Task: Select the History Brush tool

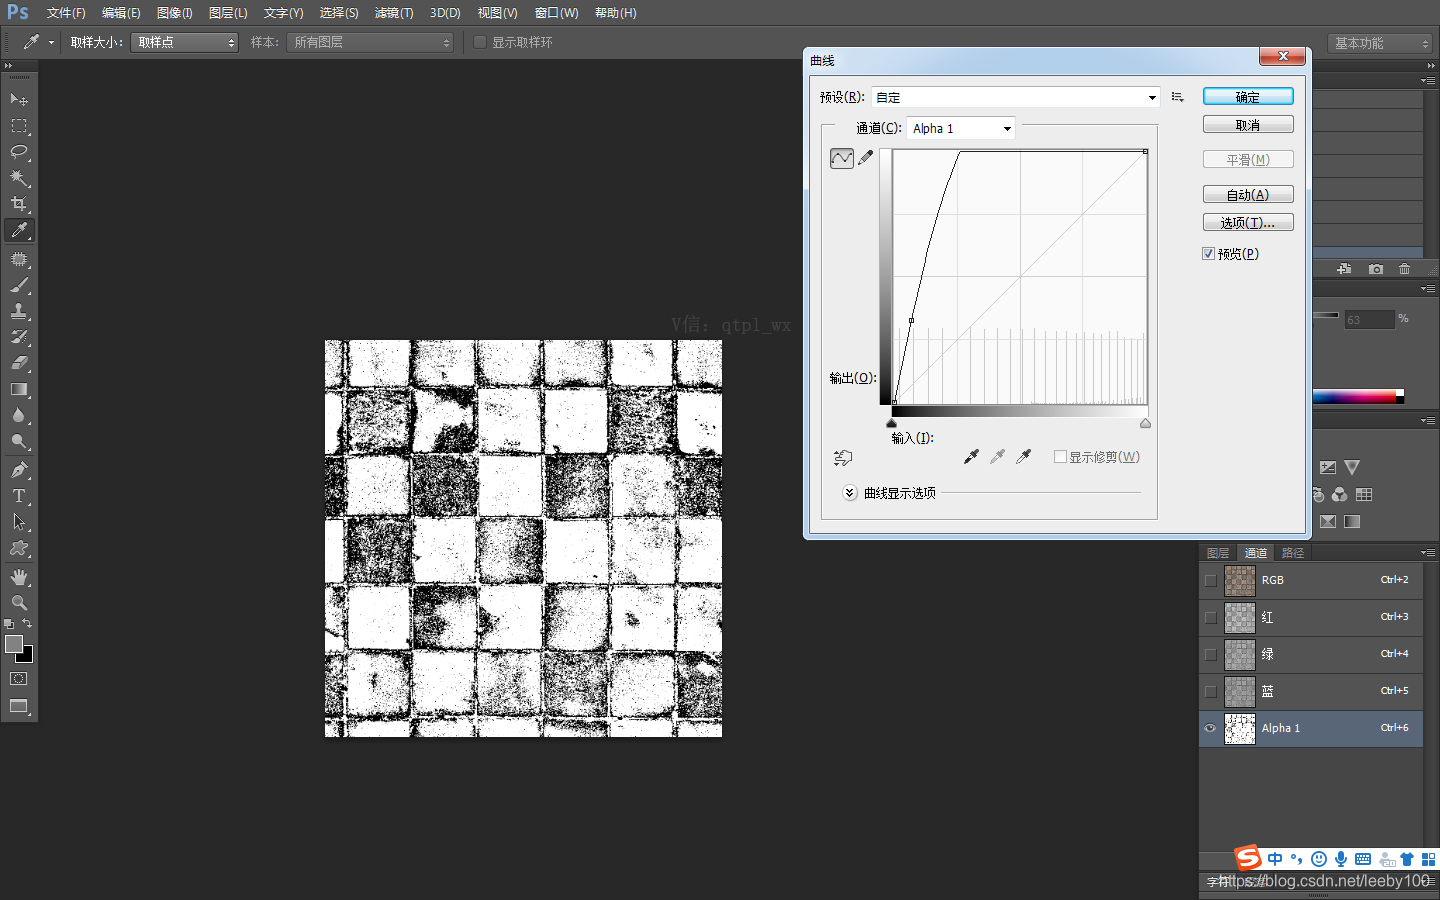Action: coord(19,337)
